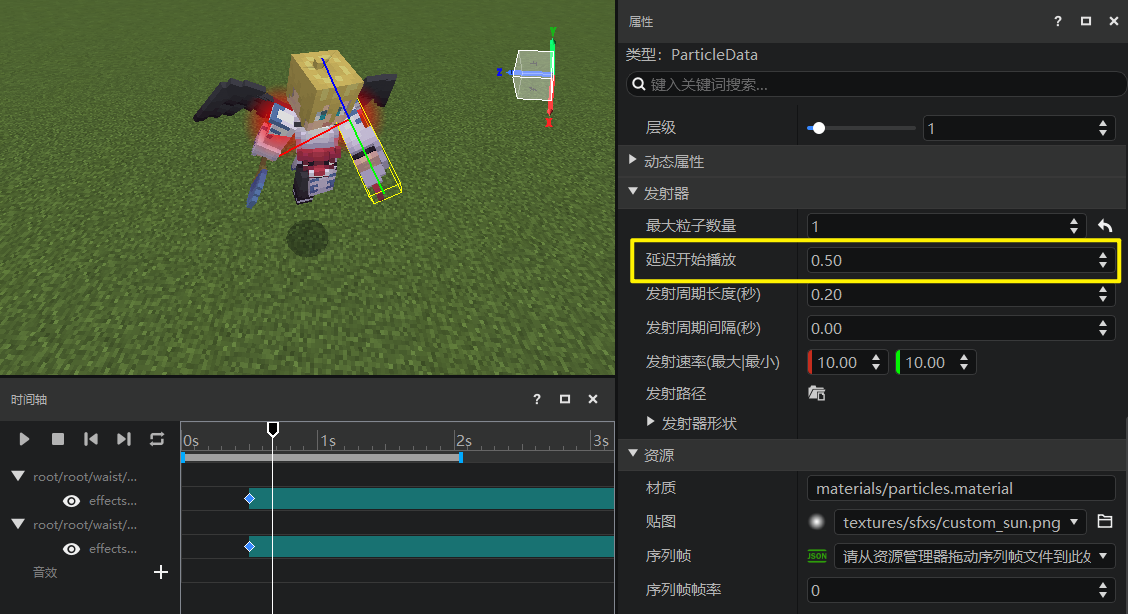Jump to next frame in timeline

(124, 439)
